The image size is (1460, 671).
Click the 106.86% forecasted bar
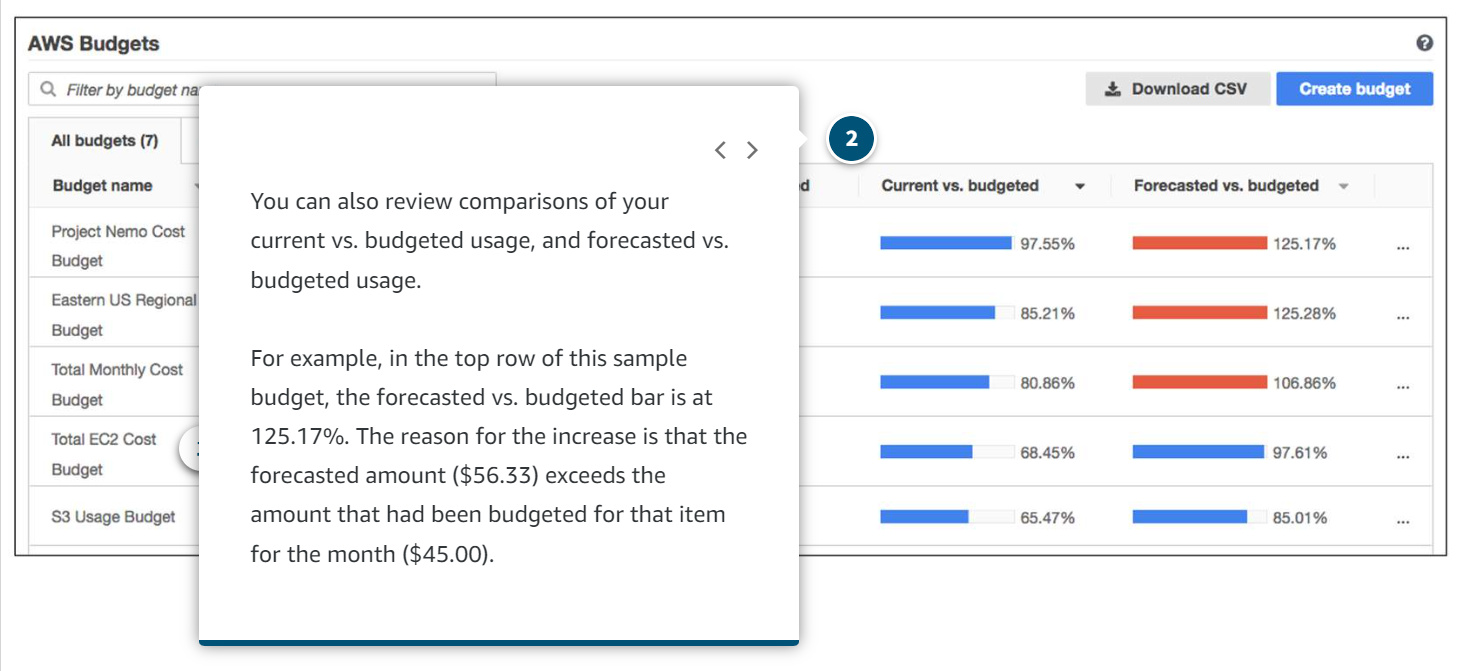point(1200,382)
